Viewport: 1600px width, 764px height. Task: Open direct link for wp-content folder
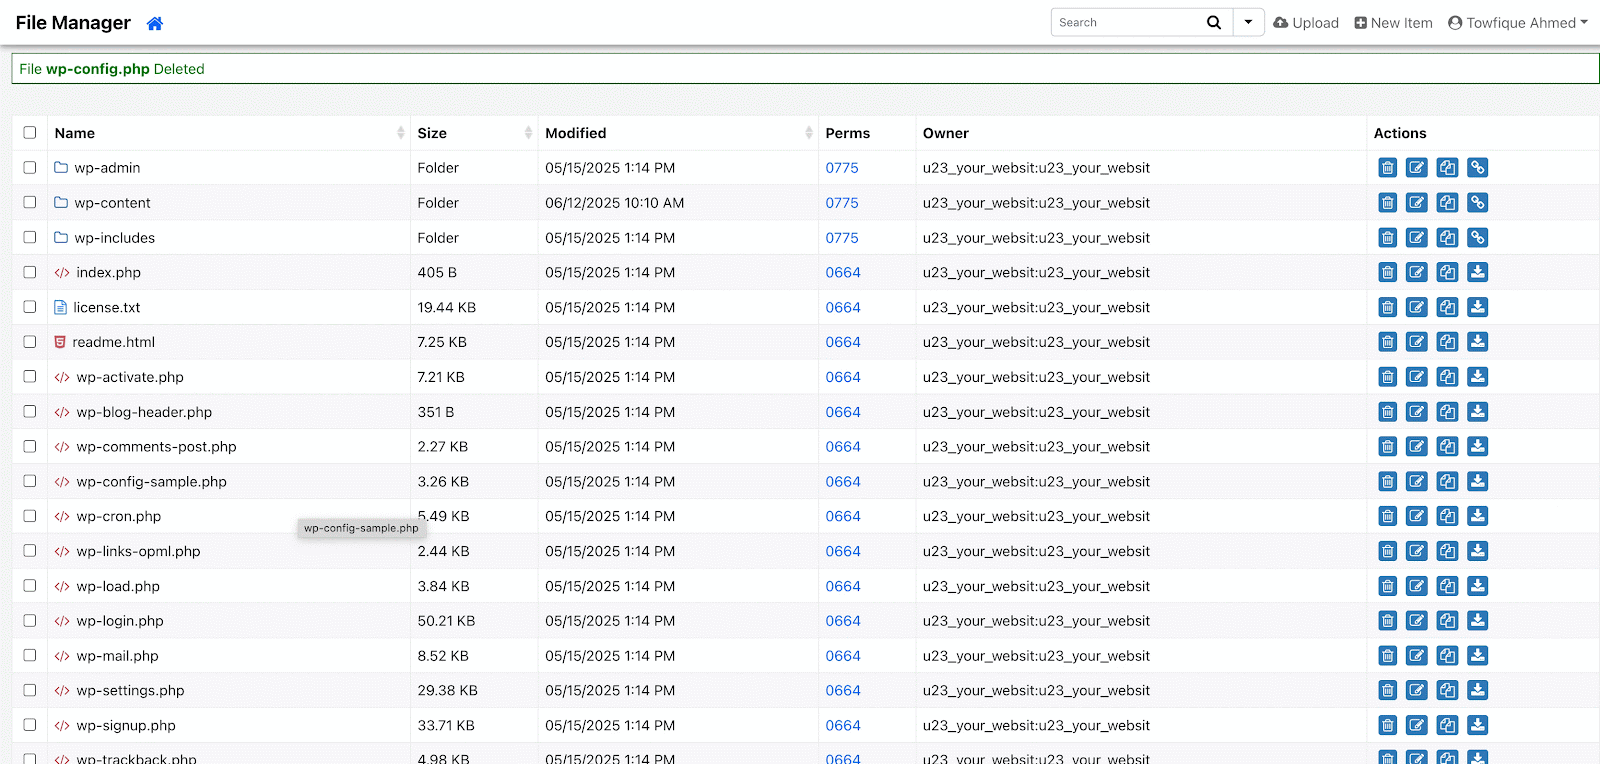click(1478, 203)
